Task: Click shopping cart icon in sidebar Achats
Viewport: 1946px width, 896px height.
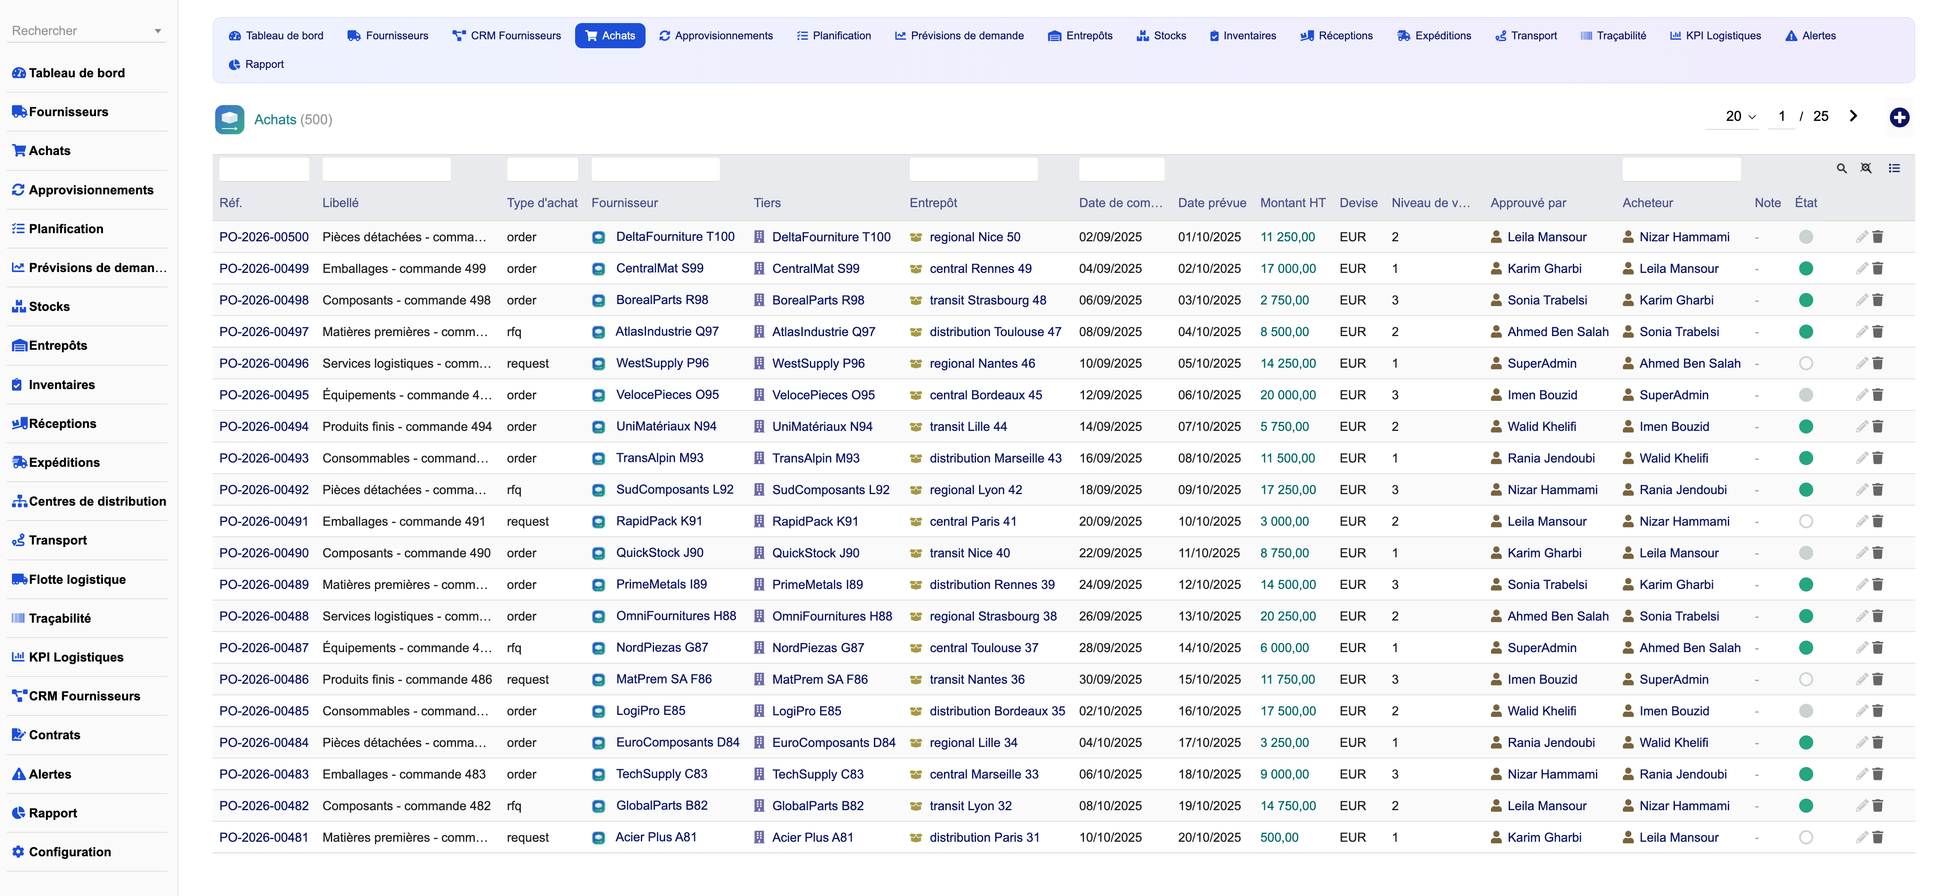Action: pyautogui.click(x=19, y=151)
